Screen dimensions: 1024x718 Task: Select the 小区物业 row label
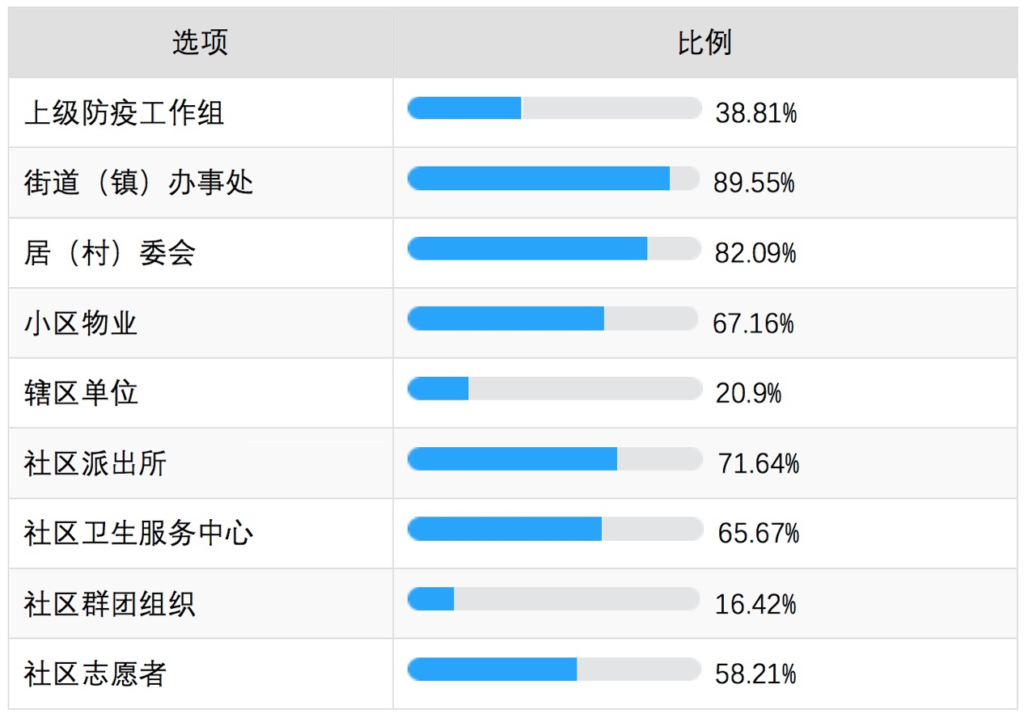(x=81, y=323)
